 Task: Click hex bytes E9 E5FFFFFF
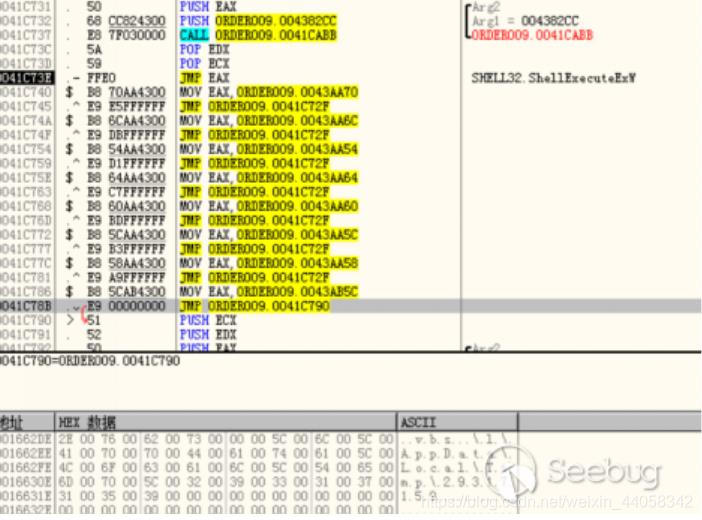(x=126, y=107)
